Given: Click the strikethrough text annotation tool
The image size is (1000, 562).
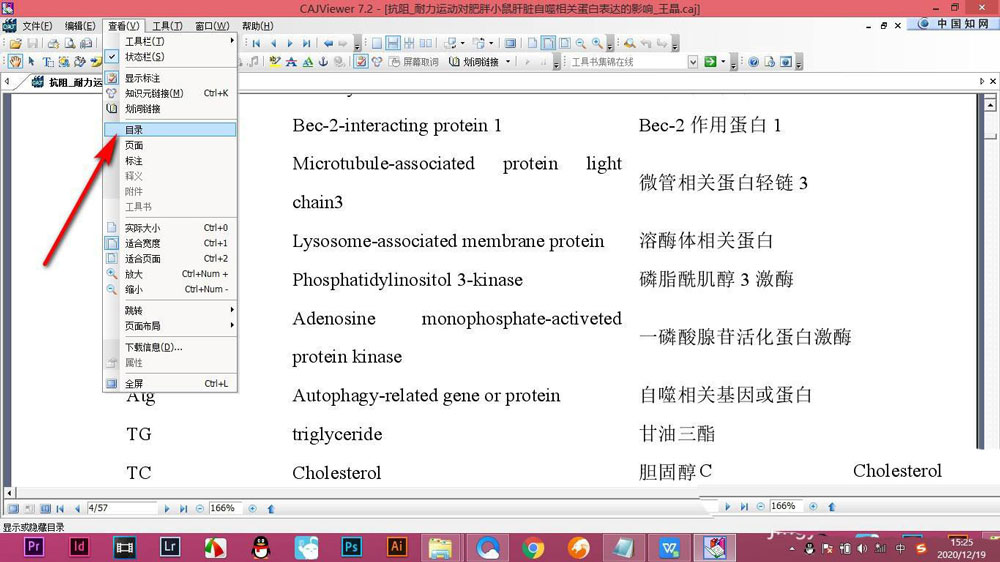Looking at the screenshot, I should 291,62.
